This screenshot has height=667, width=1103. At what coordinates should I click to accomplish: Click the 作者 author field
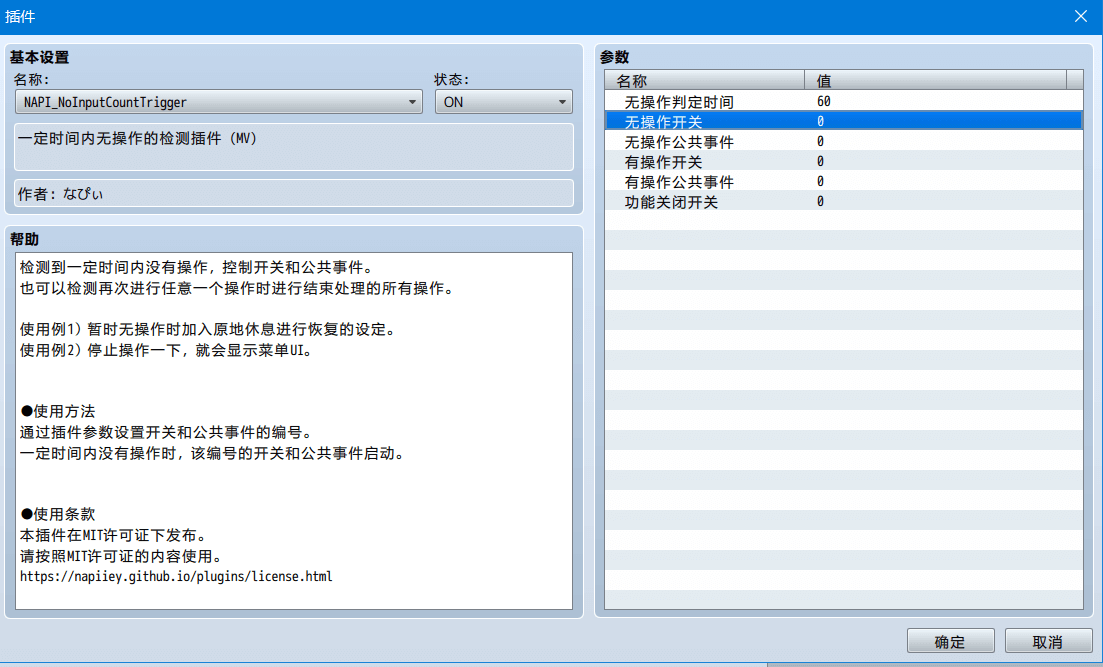pyautogui.click(x=294, y=193)
